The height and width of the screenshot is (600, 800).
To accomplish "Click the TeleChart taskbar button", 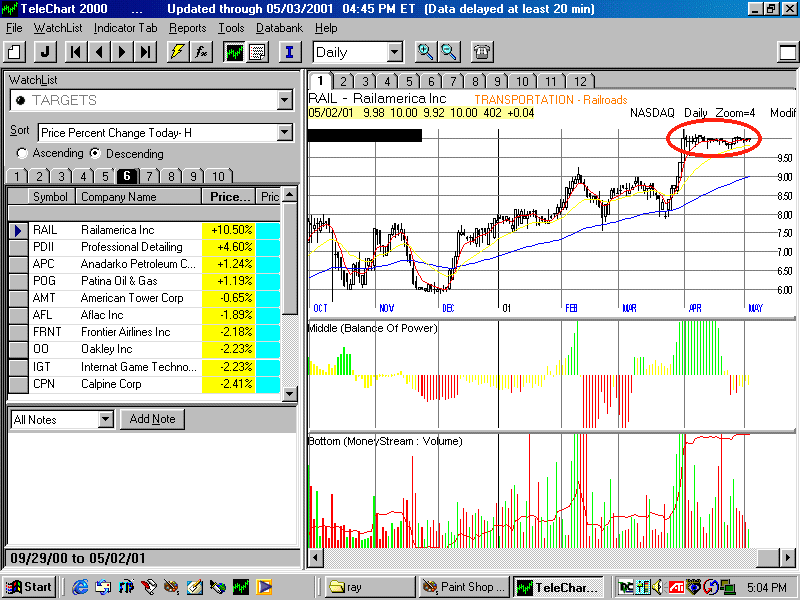I will [x=558, y=587].
